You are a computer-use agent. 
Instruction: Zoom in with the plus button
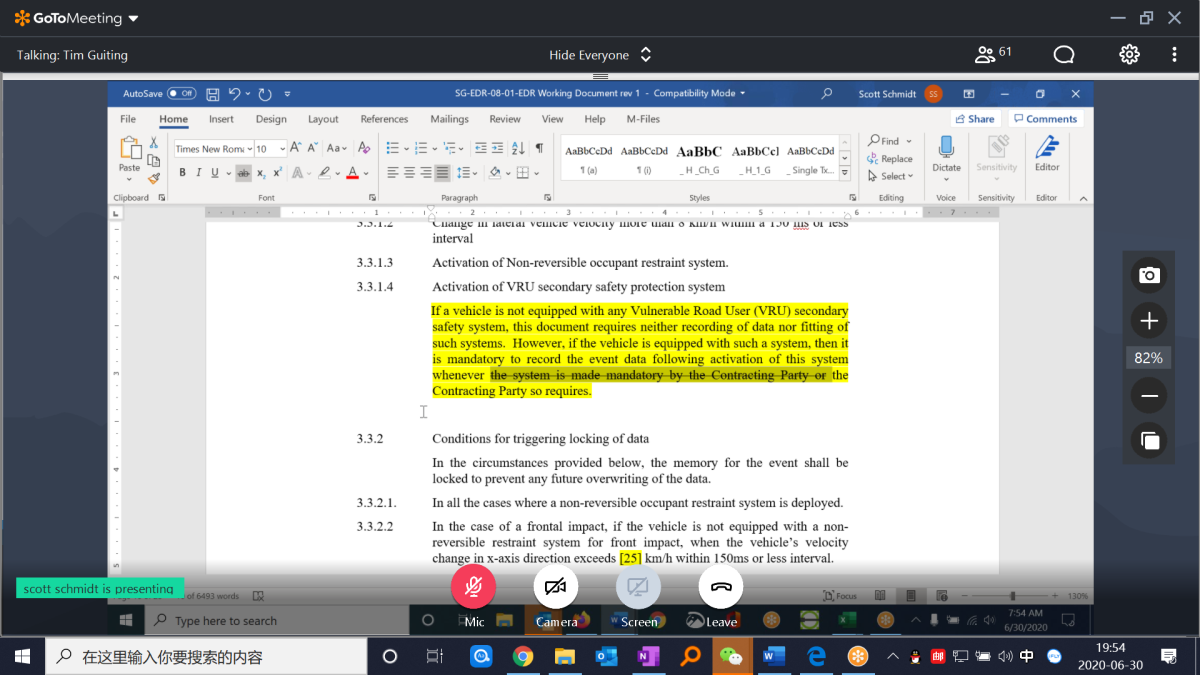1149,321
